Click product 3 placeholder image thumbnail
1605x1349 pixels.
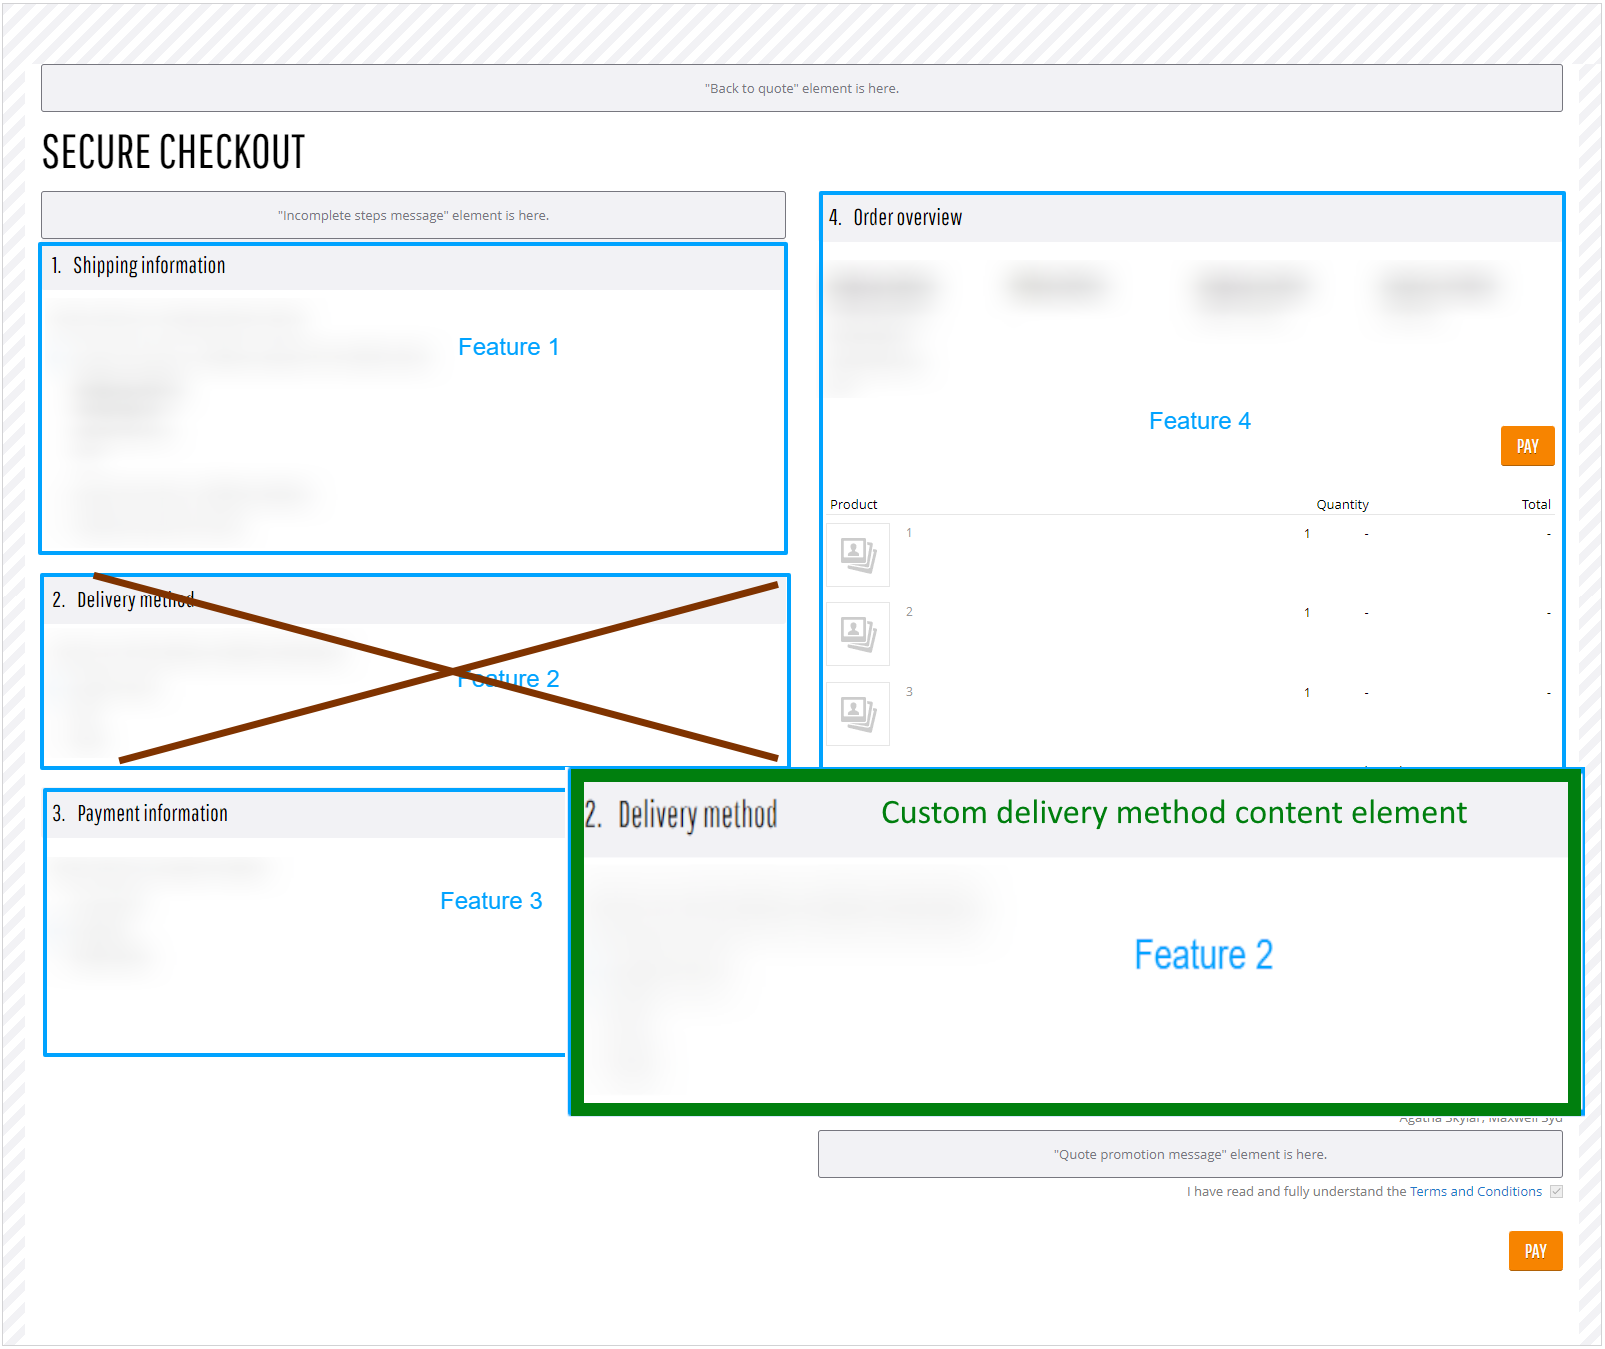pyautogui.click(x=858, y=713)
